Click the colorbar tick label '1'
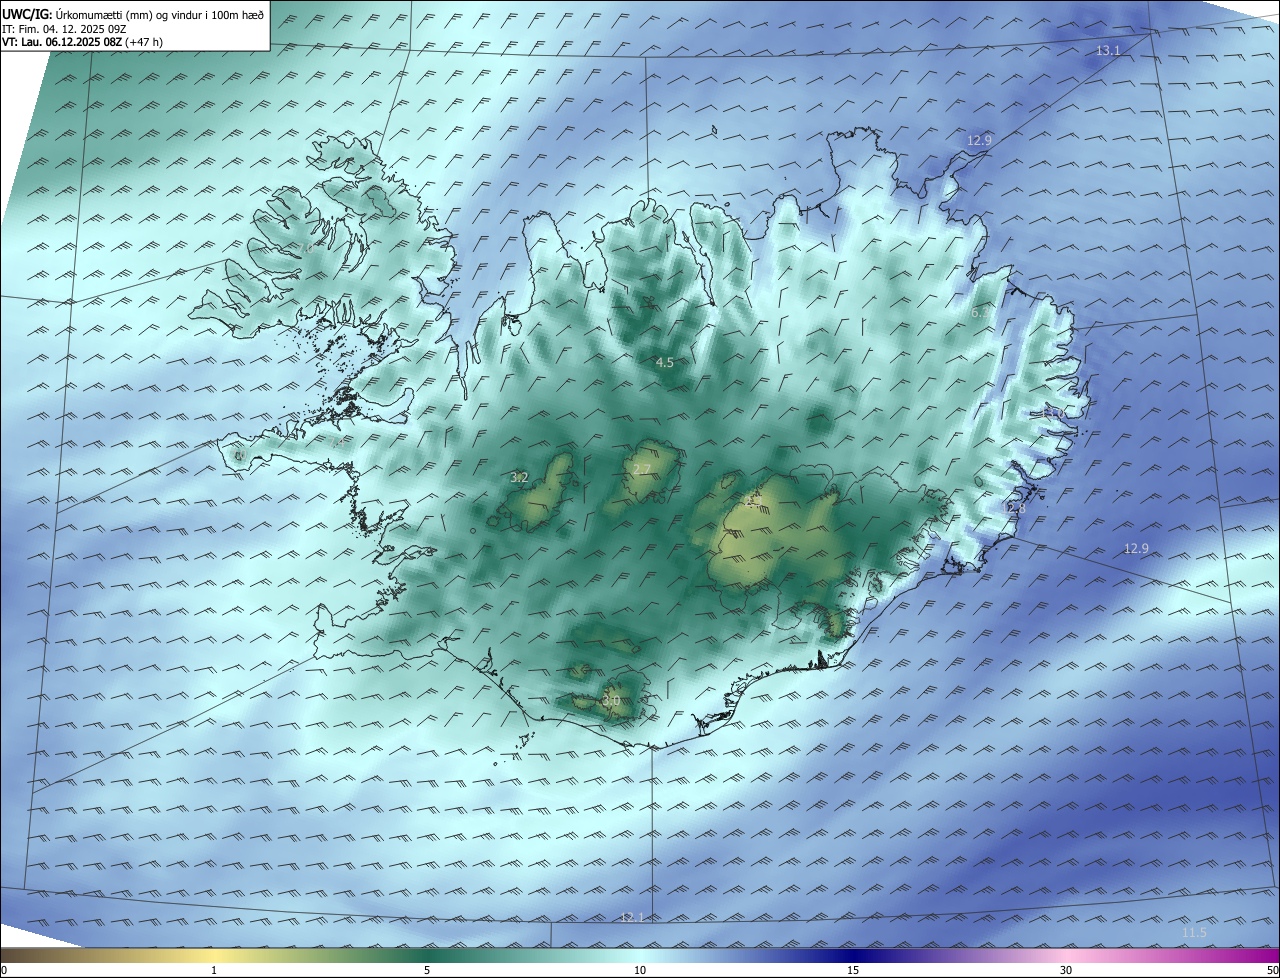The width and height of the screenshot is (1280, 978). click(x=214, y=970)
